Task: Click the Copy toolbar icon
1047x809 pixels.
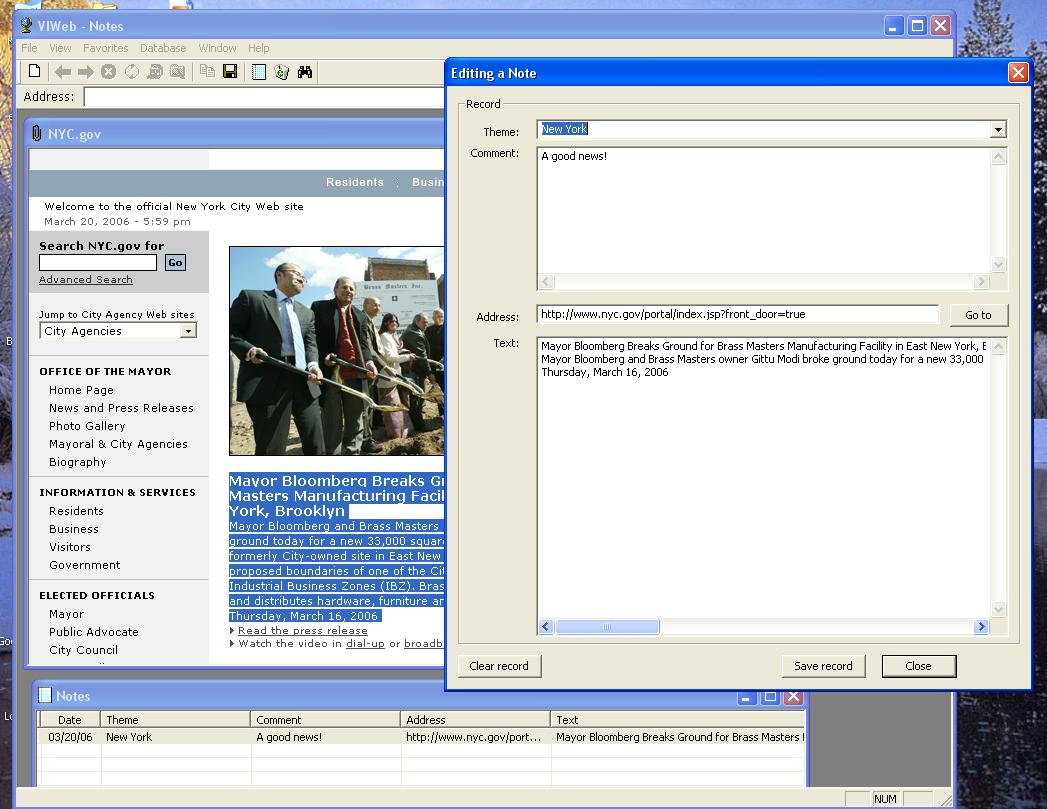Action: tap(208, 71)
